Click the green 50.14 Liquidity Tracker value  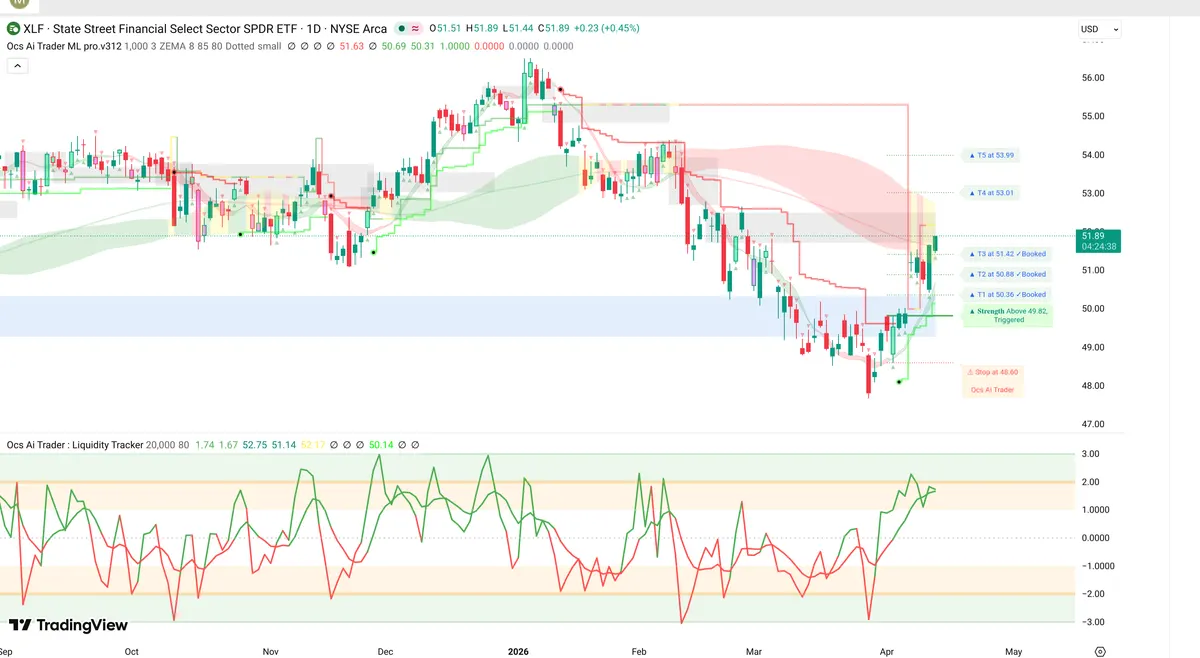381,444
